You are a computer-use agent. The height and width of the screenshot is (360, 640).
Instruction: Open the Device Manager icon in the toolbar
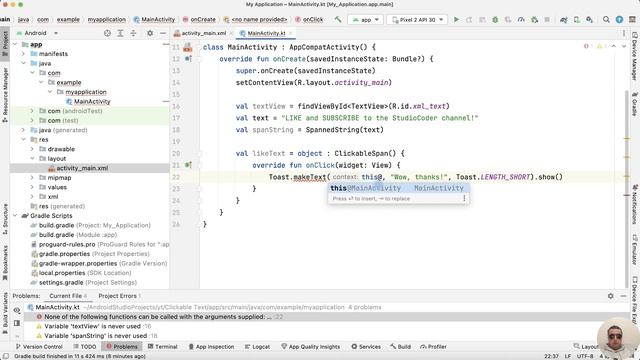[577, 20]
